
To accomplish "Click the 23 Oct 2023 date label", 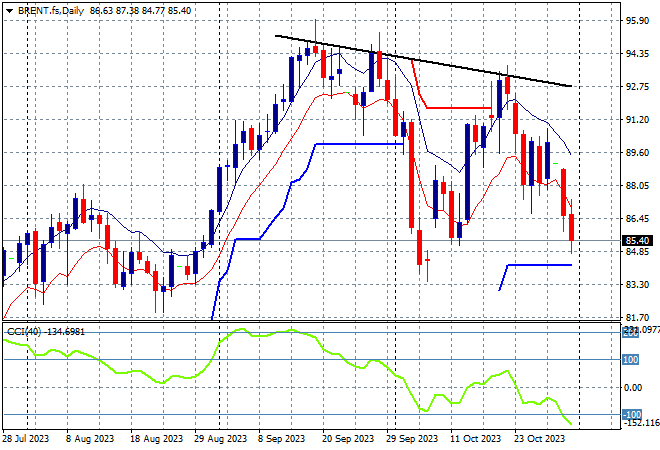I will (x=539, y=439).
